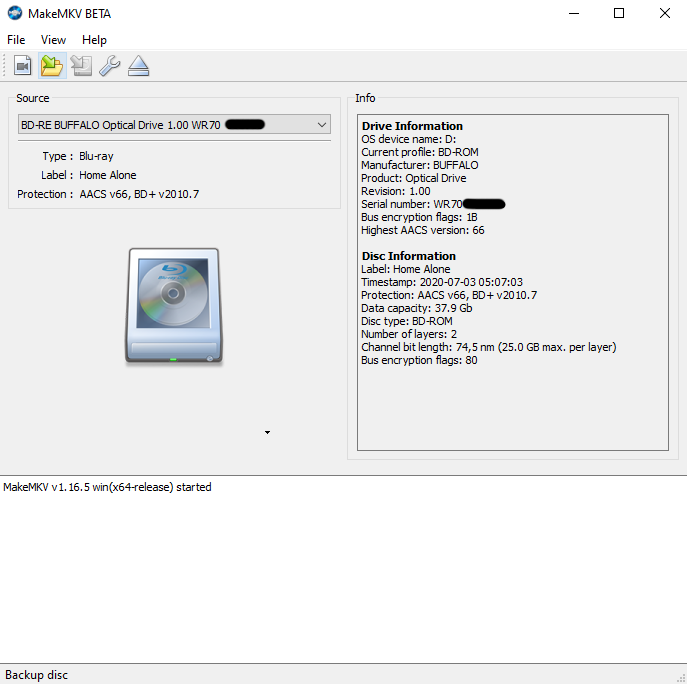
Task: Select 'Revision: 1.00' line
Action: click(396, 191)
